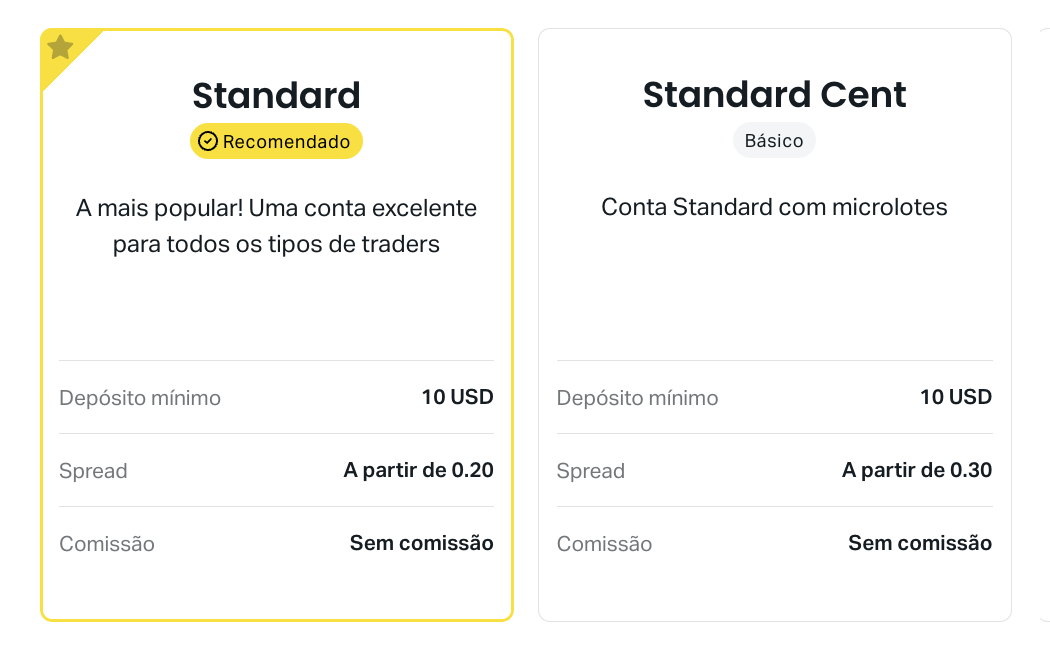
Task: Click Spread label in Standard Cent card
Action: 591,471
